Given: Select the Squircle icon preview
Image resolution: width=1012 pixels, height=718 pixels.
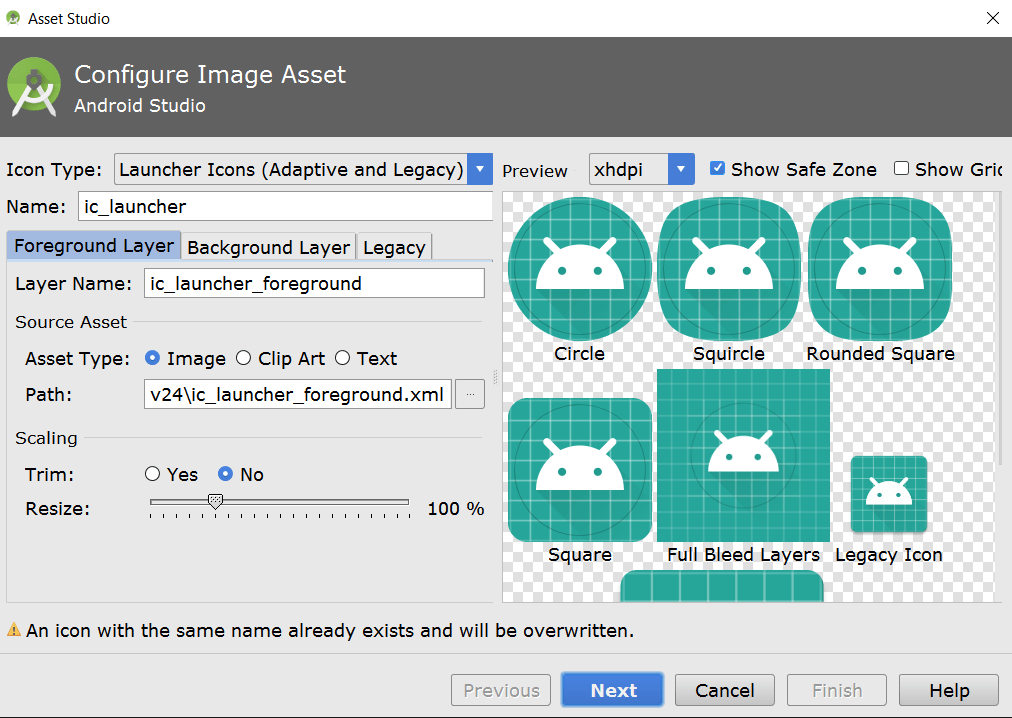Looking at the screenshot, I should 729,267.
